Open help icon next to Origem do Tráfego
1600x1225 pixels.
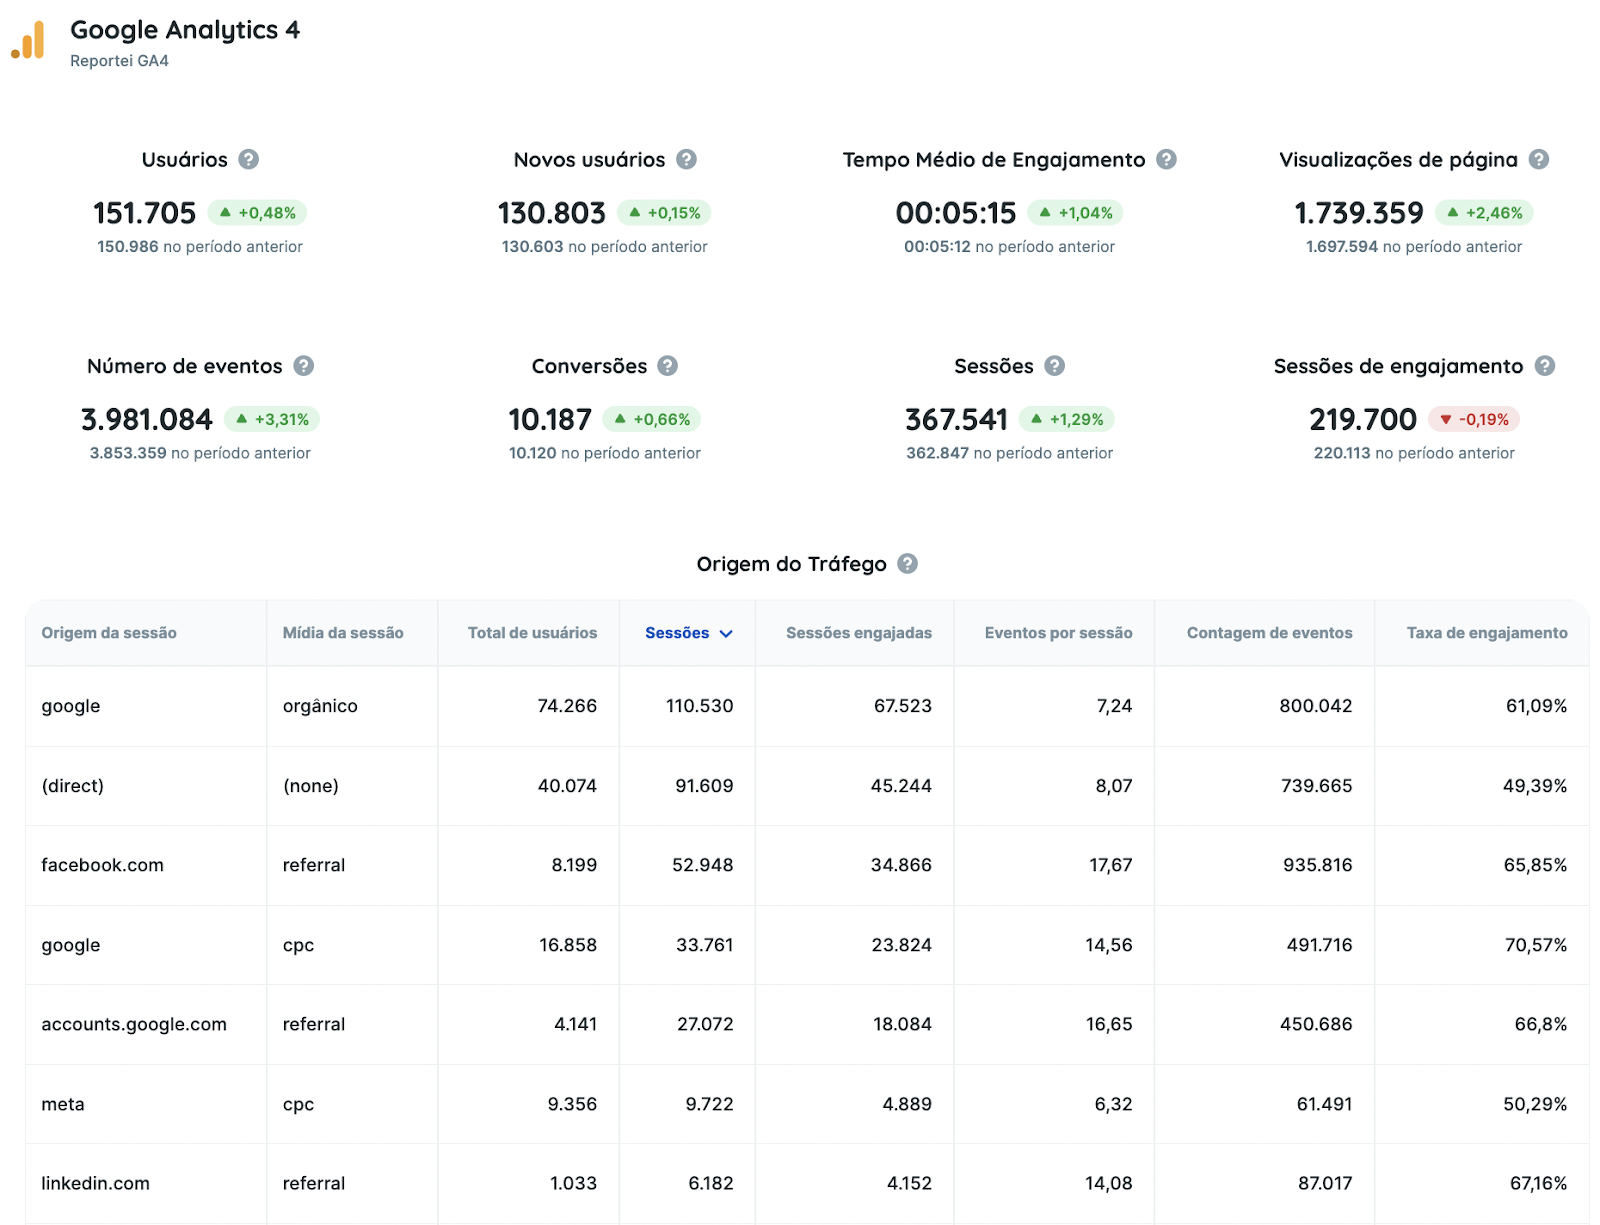pos(907,563)
